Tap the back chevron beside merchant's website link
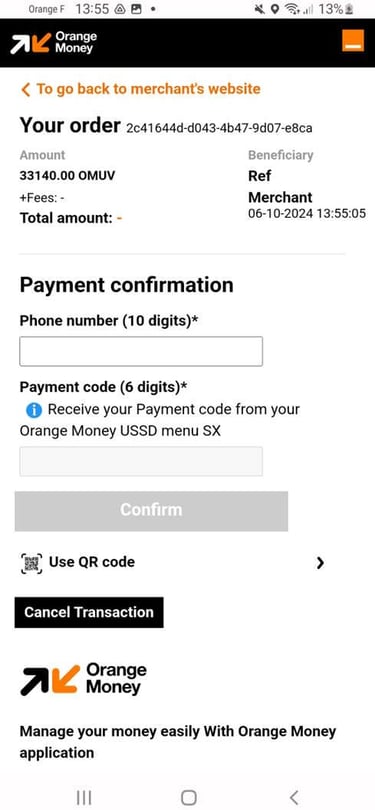The height and width of the screenshot is (810, 375). [25, 90]
